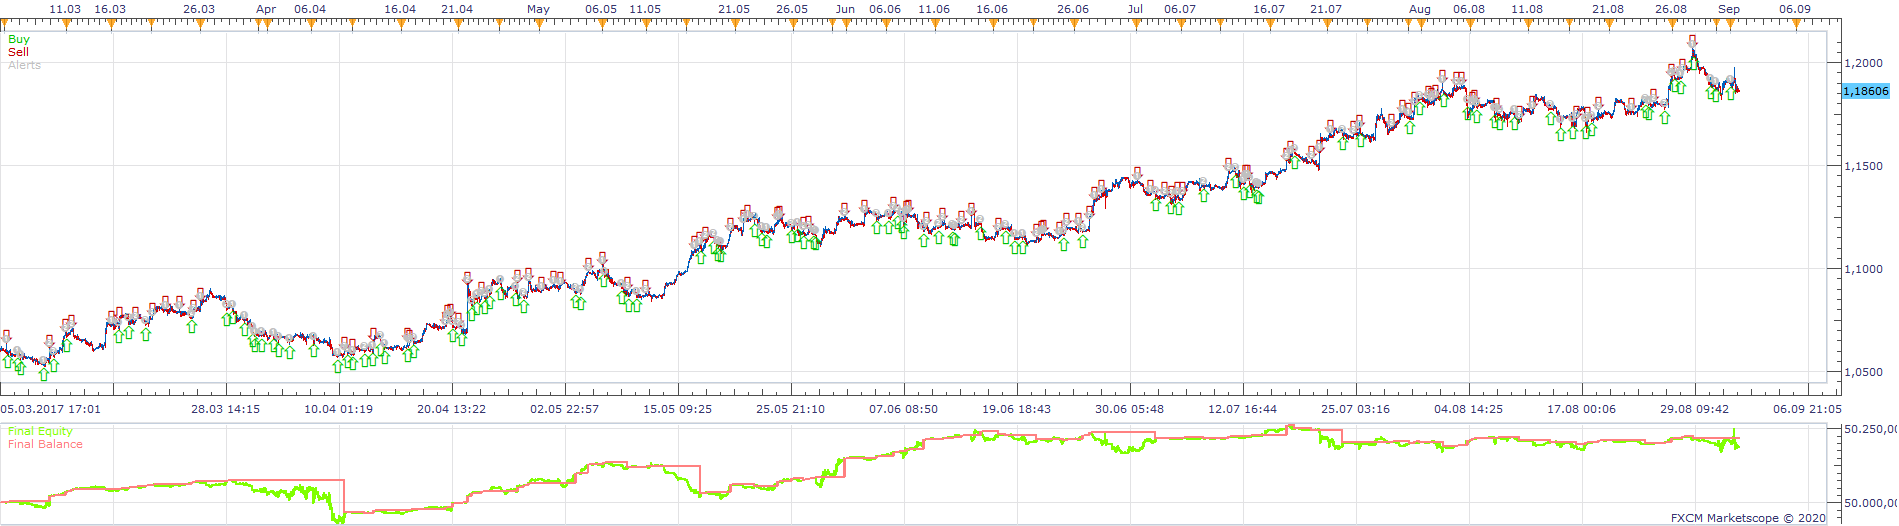Click the orange marker under 06.06
1899x526 pixels.
click(x=885, y=24)
